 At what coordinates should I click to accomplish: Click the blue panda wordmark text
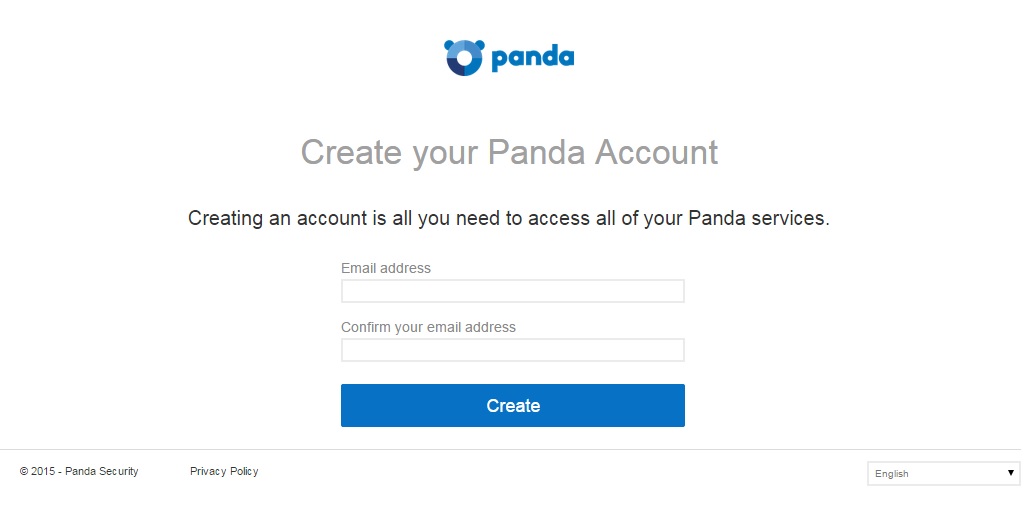coord(533,58)
